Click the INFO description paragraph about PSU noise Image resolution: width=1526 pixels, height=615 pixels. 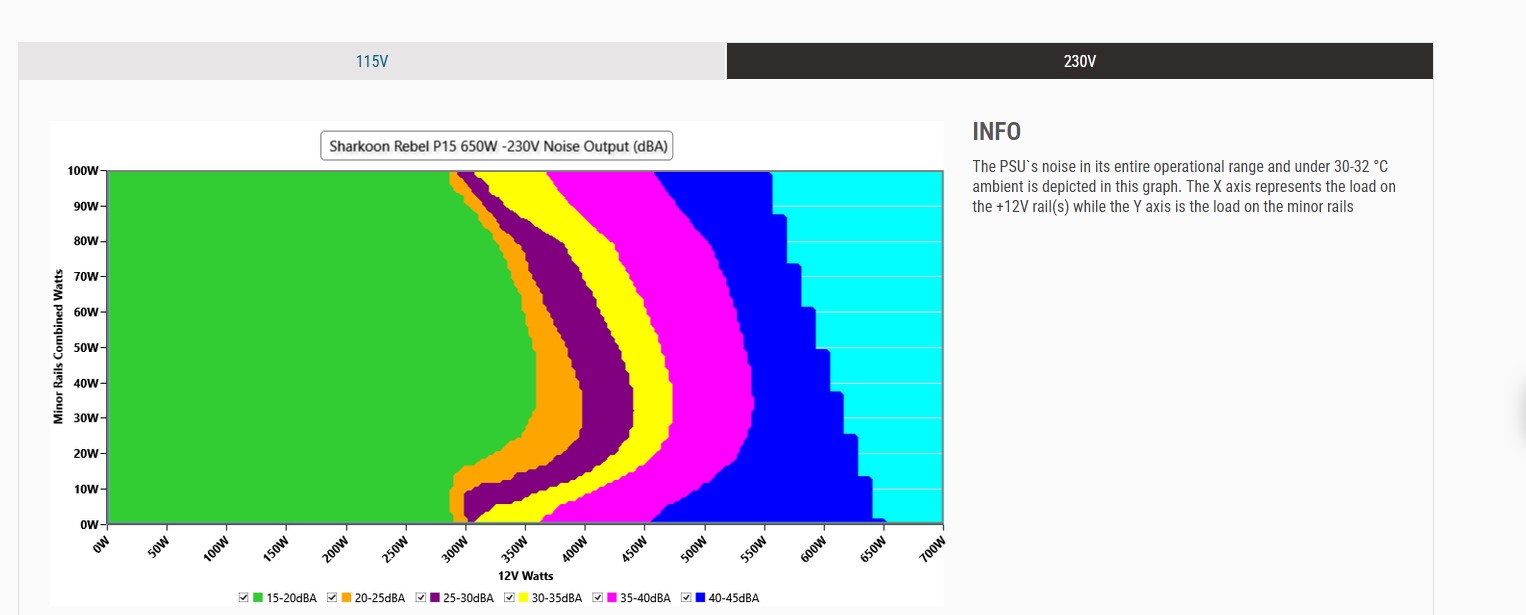[1184, 187]
